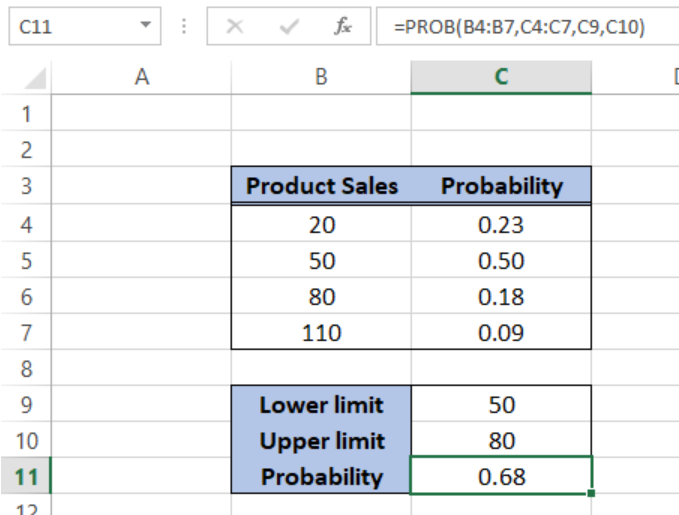Select column A header
679x515 pixels.
click(x=142, y=78)
